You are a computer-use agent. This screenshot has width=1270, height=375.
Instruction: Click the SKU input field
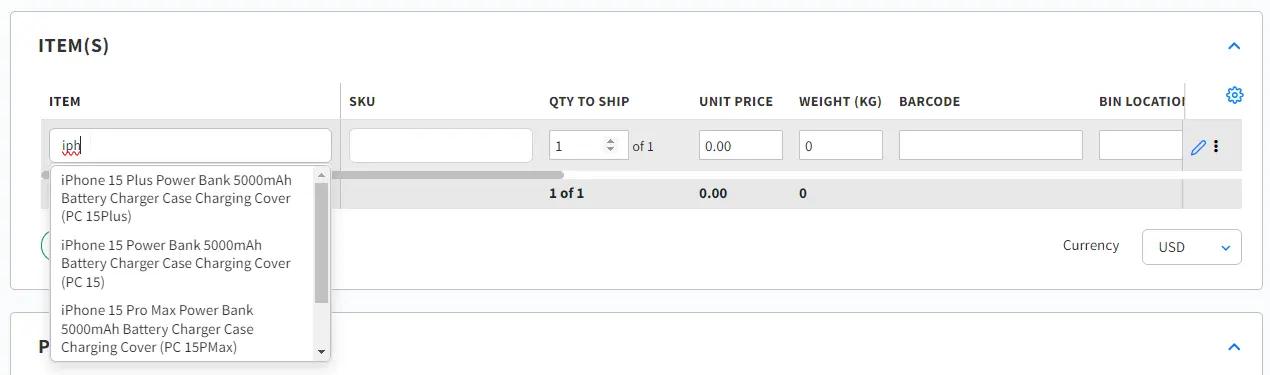click(440, 145)
